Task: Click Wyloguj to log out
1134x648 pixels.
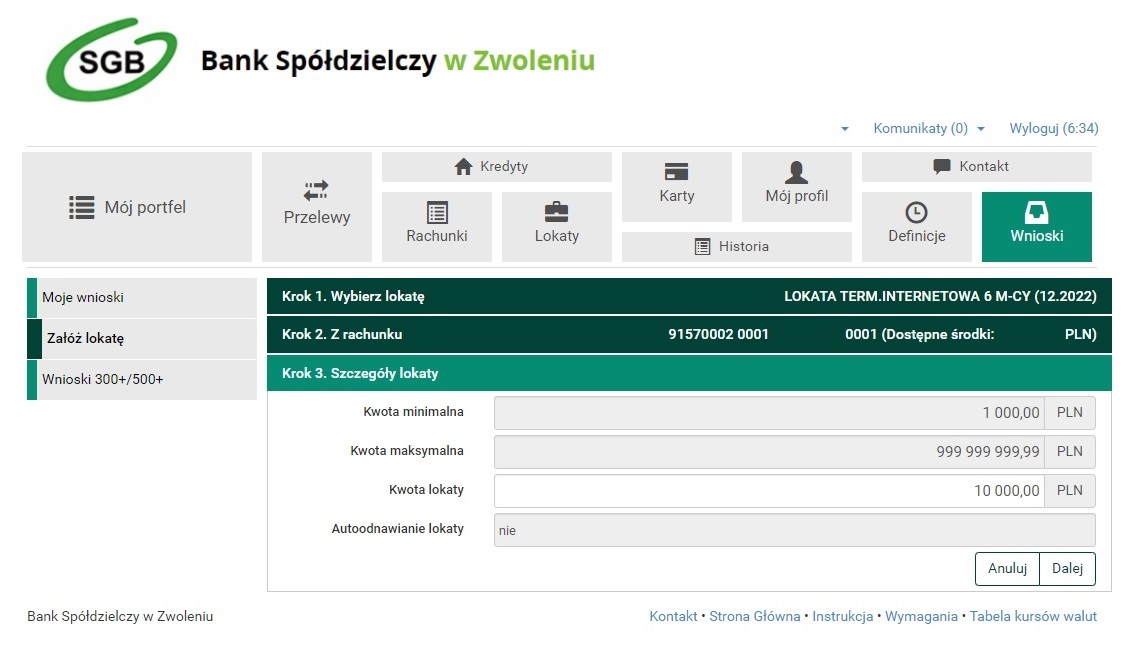Action: [1054, 129]
